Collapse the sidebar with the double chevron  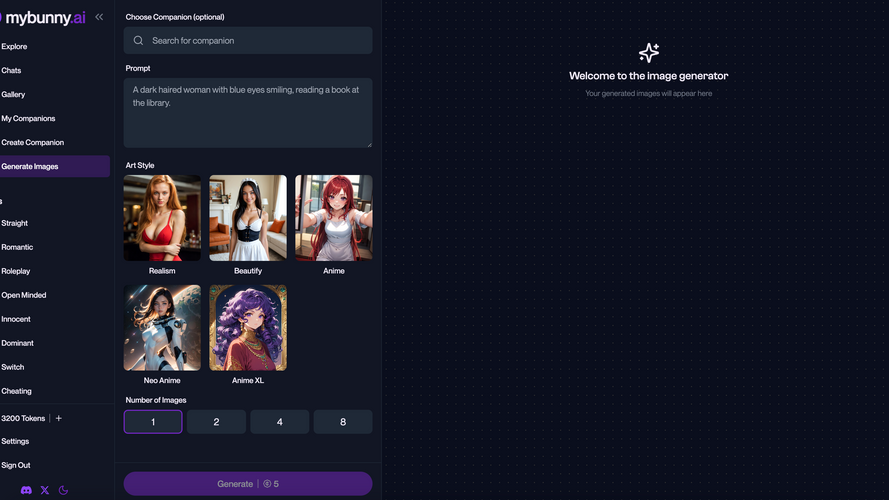(99, 17)
